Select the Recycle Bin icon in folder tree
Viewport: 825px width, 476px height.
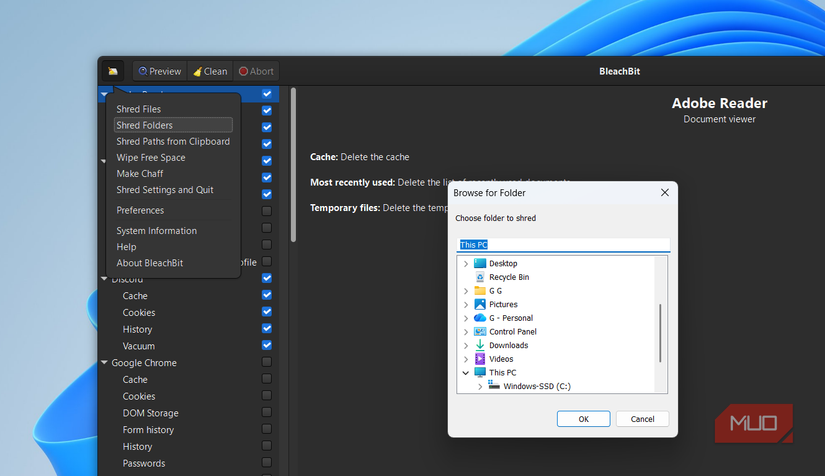pos(480,277)
